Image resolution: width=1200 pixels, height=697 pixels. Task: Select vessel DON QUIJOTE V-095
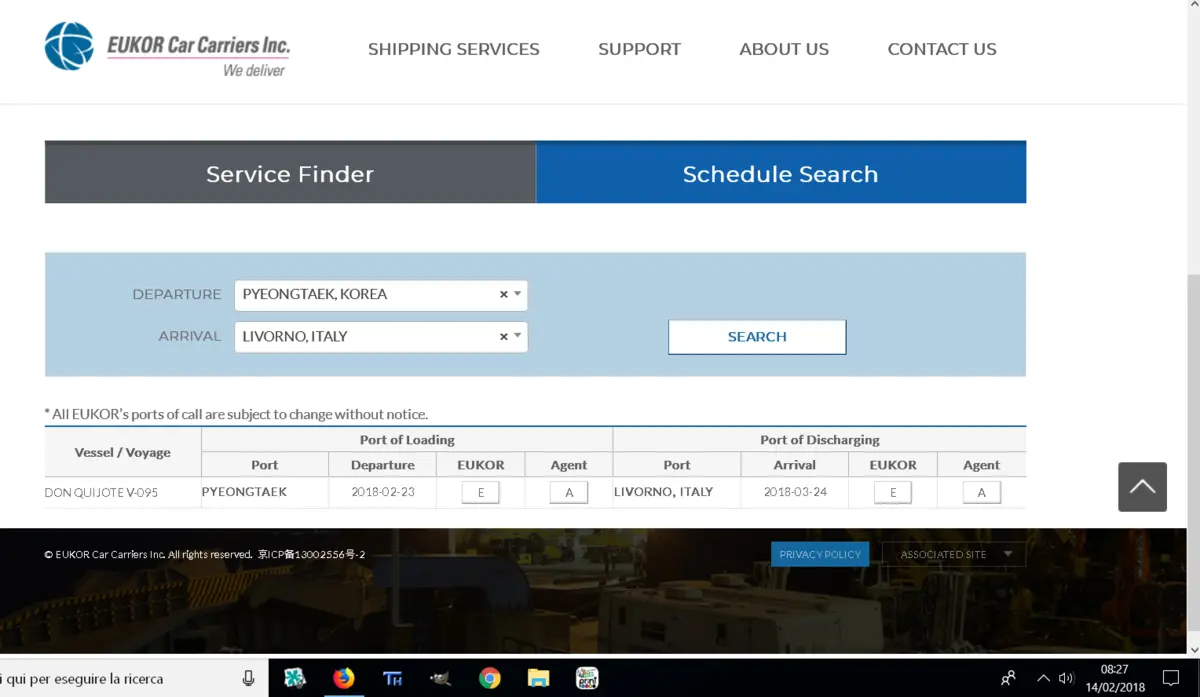(x=101, y=492)
